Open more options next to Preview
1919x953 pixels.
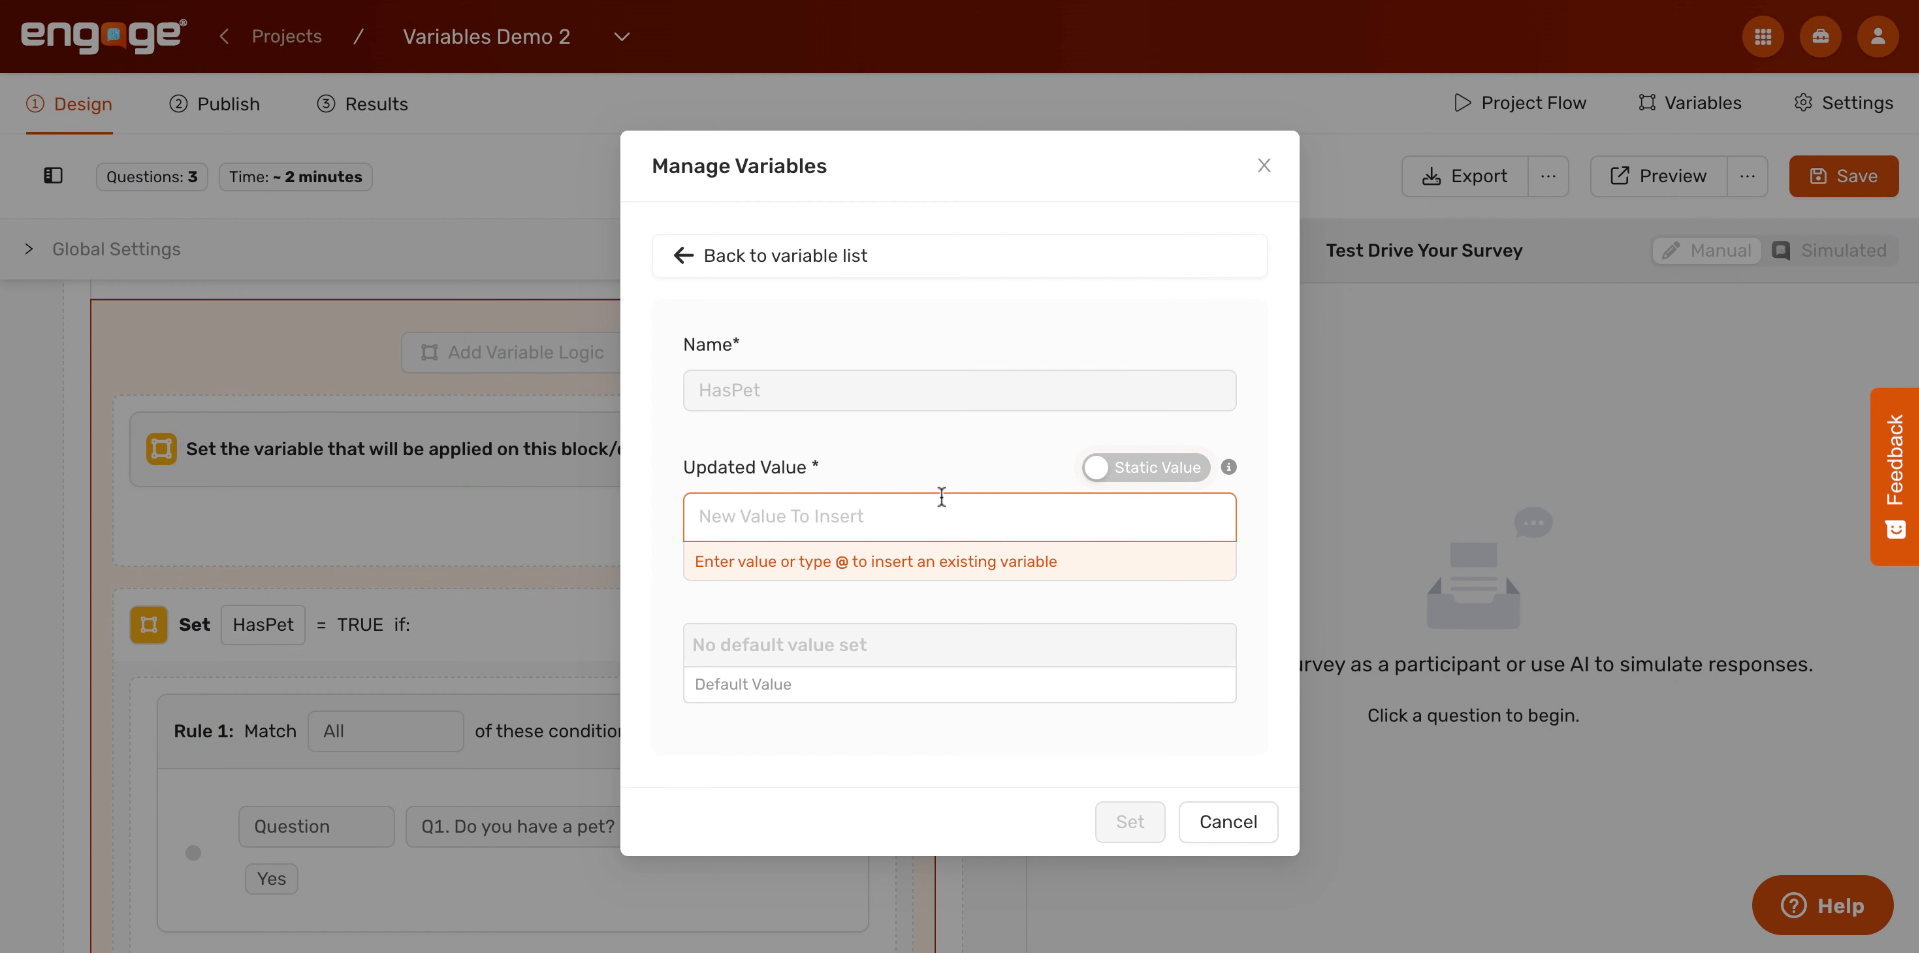(x=1747, y=176)
